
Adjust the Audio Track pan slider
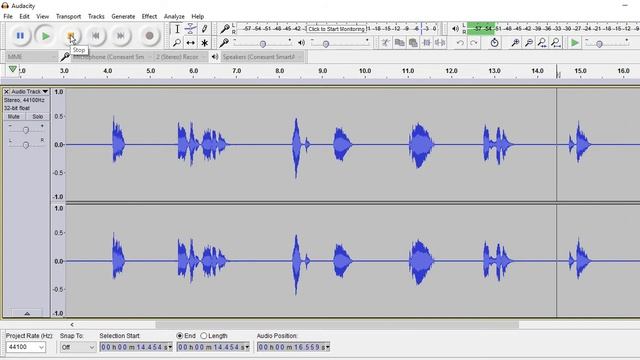tap(26, 144)
